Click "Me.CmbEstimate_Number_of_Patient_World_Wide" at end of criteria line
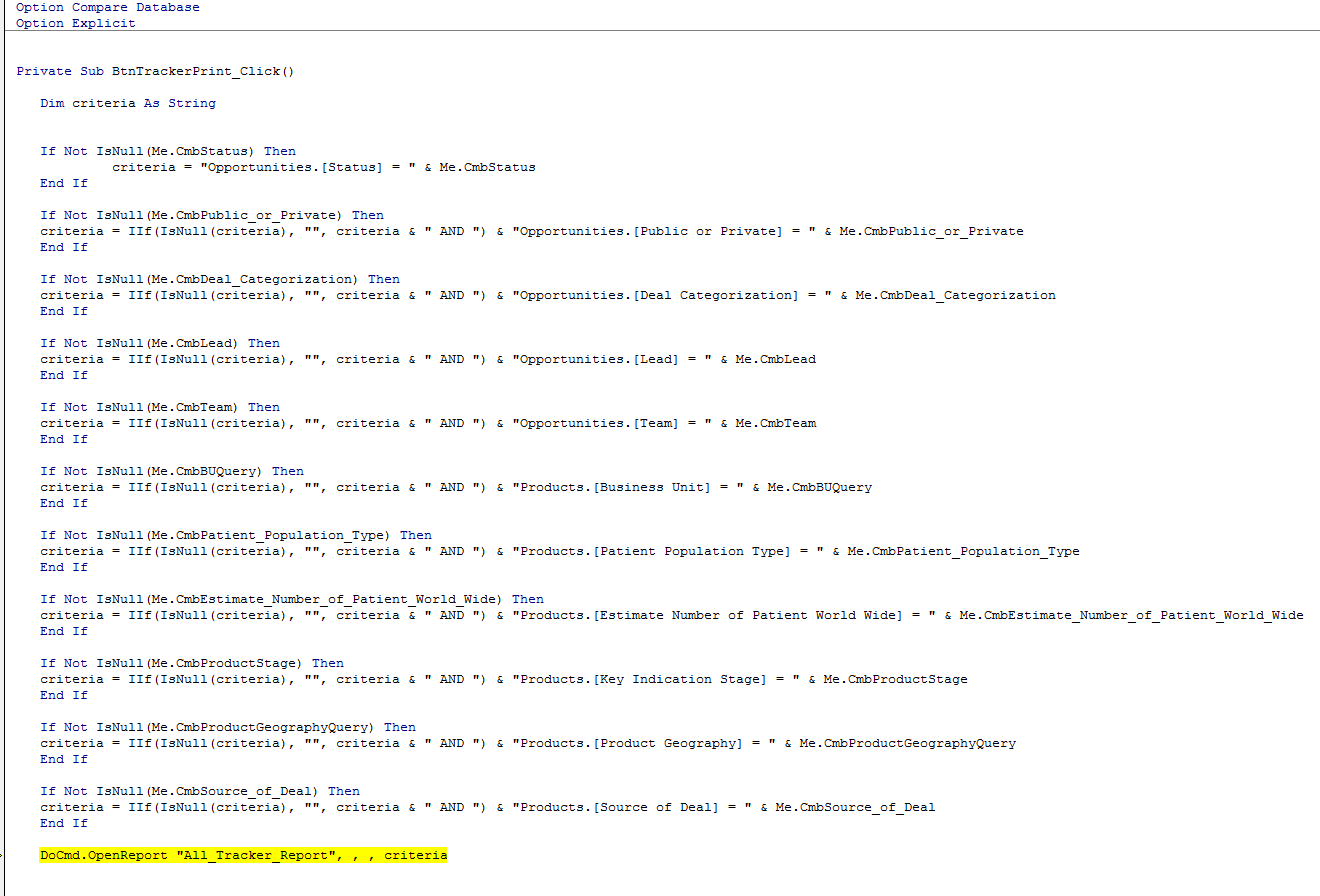The width and height of the screenshot is (1320, 896). 1132,615
